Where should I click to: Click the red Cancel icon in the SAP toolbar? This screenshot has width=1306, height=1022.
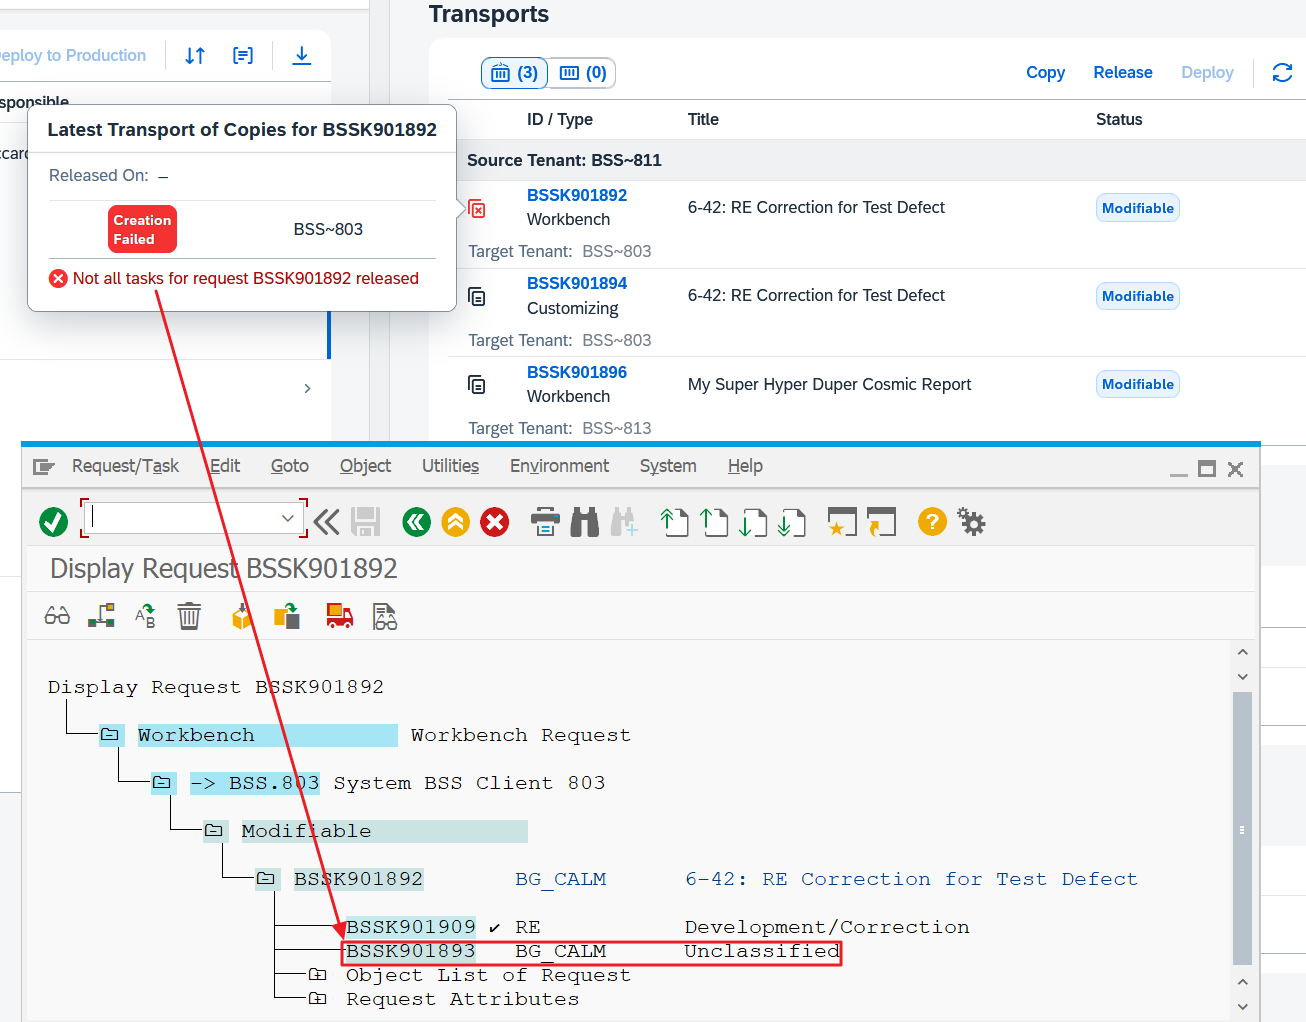point(494,522)
